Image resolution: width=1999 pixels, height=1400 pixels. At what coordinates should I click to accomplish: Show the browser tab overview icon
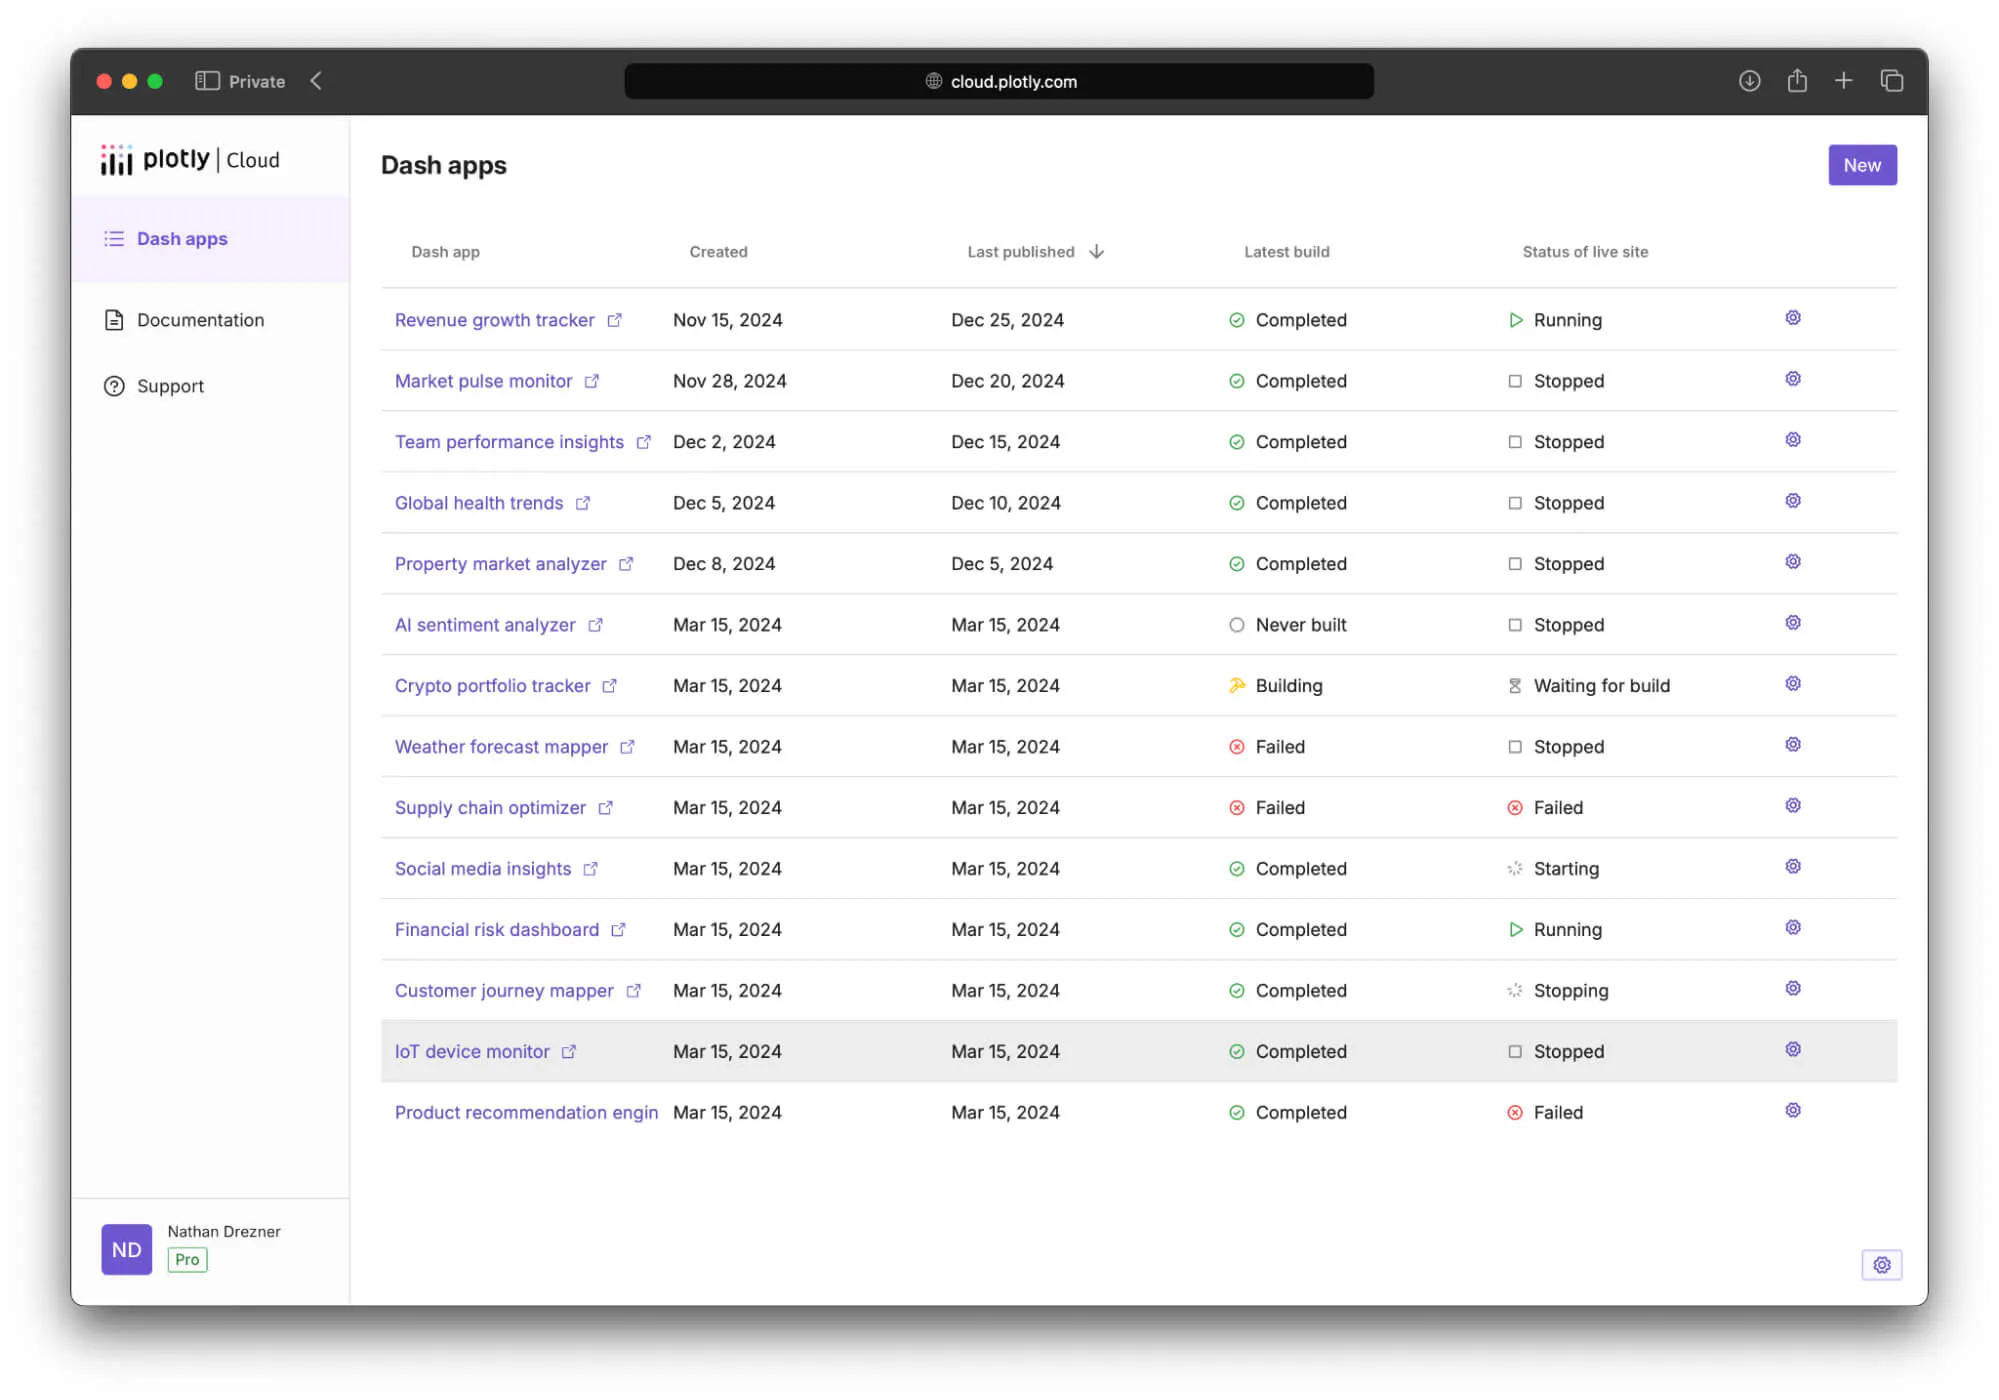pos(1891,81)
